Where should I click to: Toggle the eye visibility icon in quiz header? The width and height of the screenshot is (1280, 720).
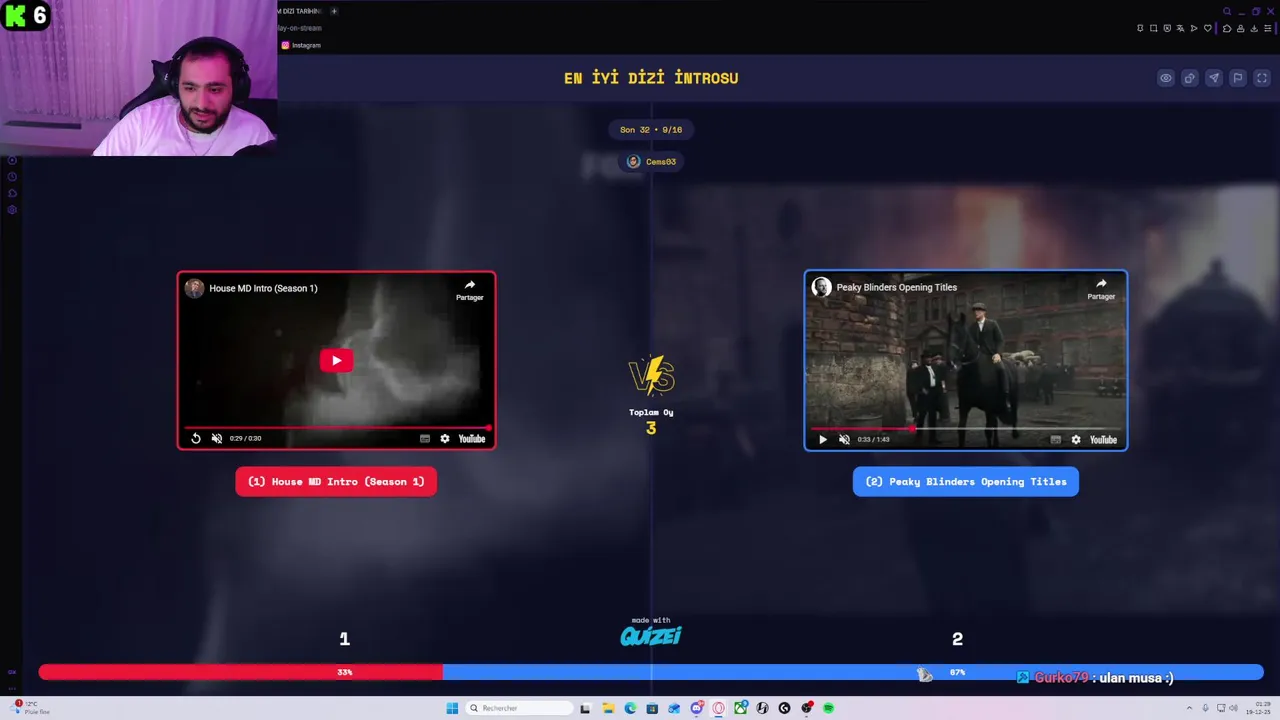coord(1166,78)
